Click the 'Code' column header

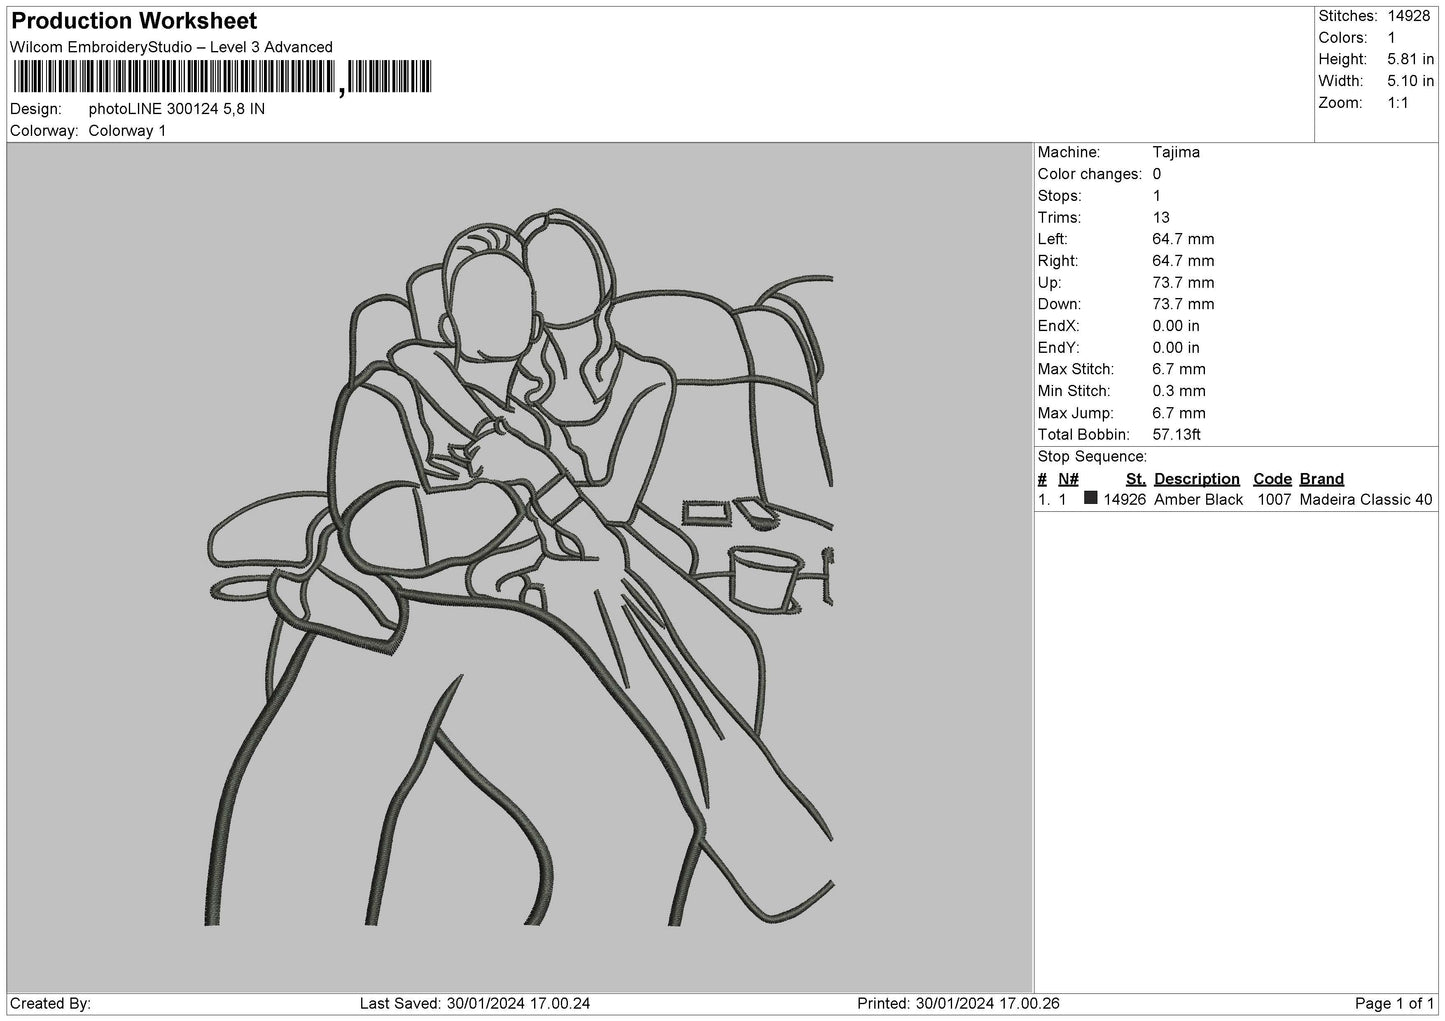(1272, 479)
